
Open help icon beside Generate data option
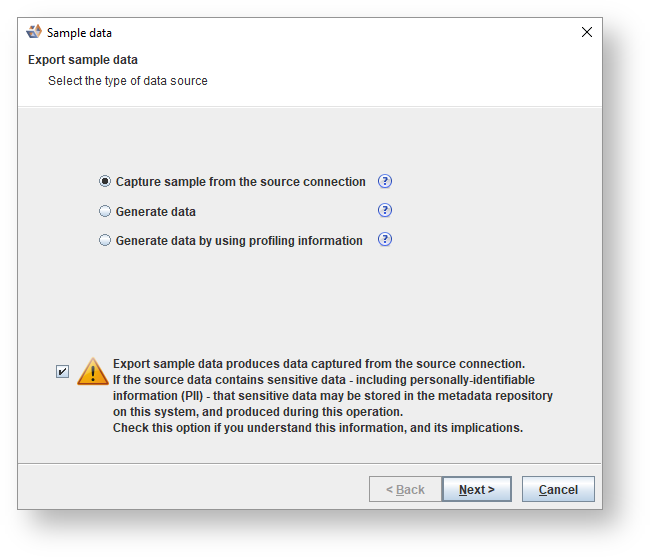[385, 210]
